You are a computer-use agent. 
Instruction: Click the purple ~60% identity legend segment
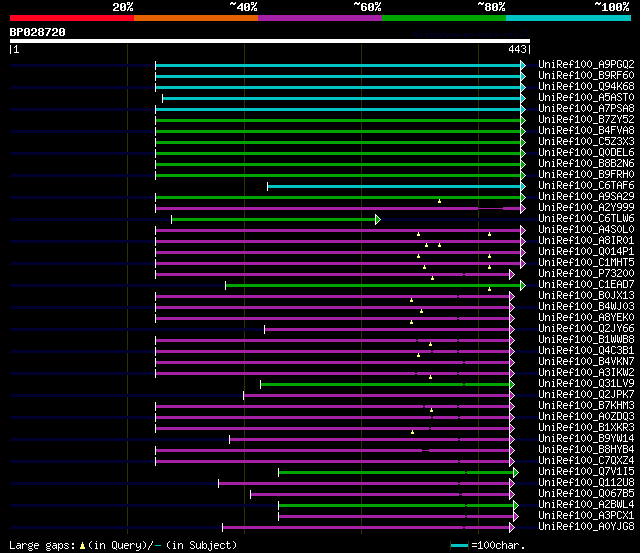[320, 18]
